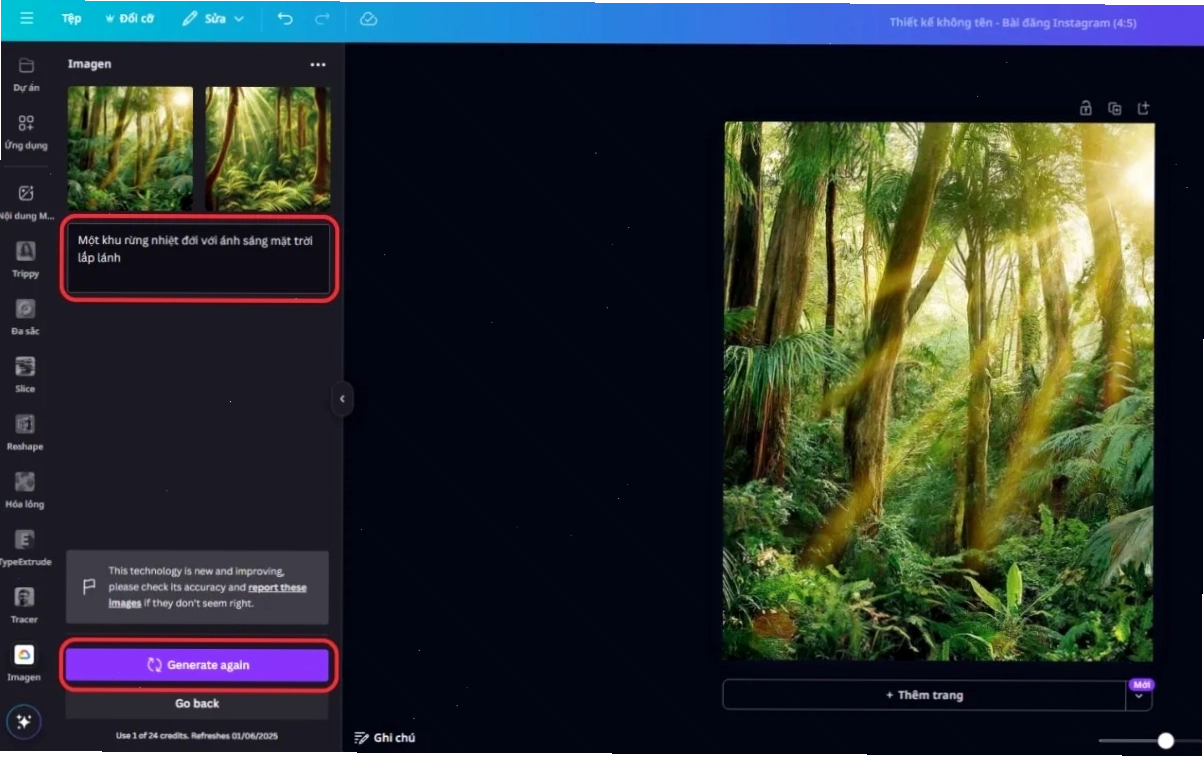Screen dimensions: 1204x757
Task: Select the second generated forest thumbnail
Action: pyautogui.click(x=267, y=148)
